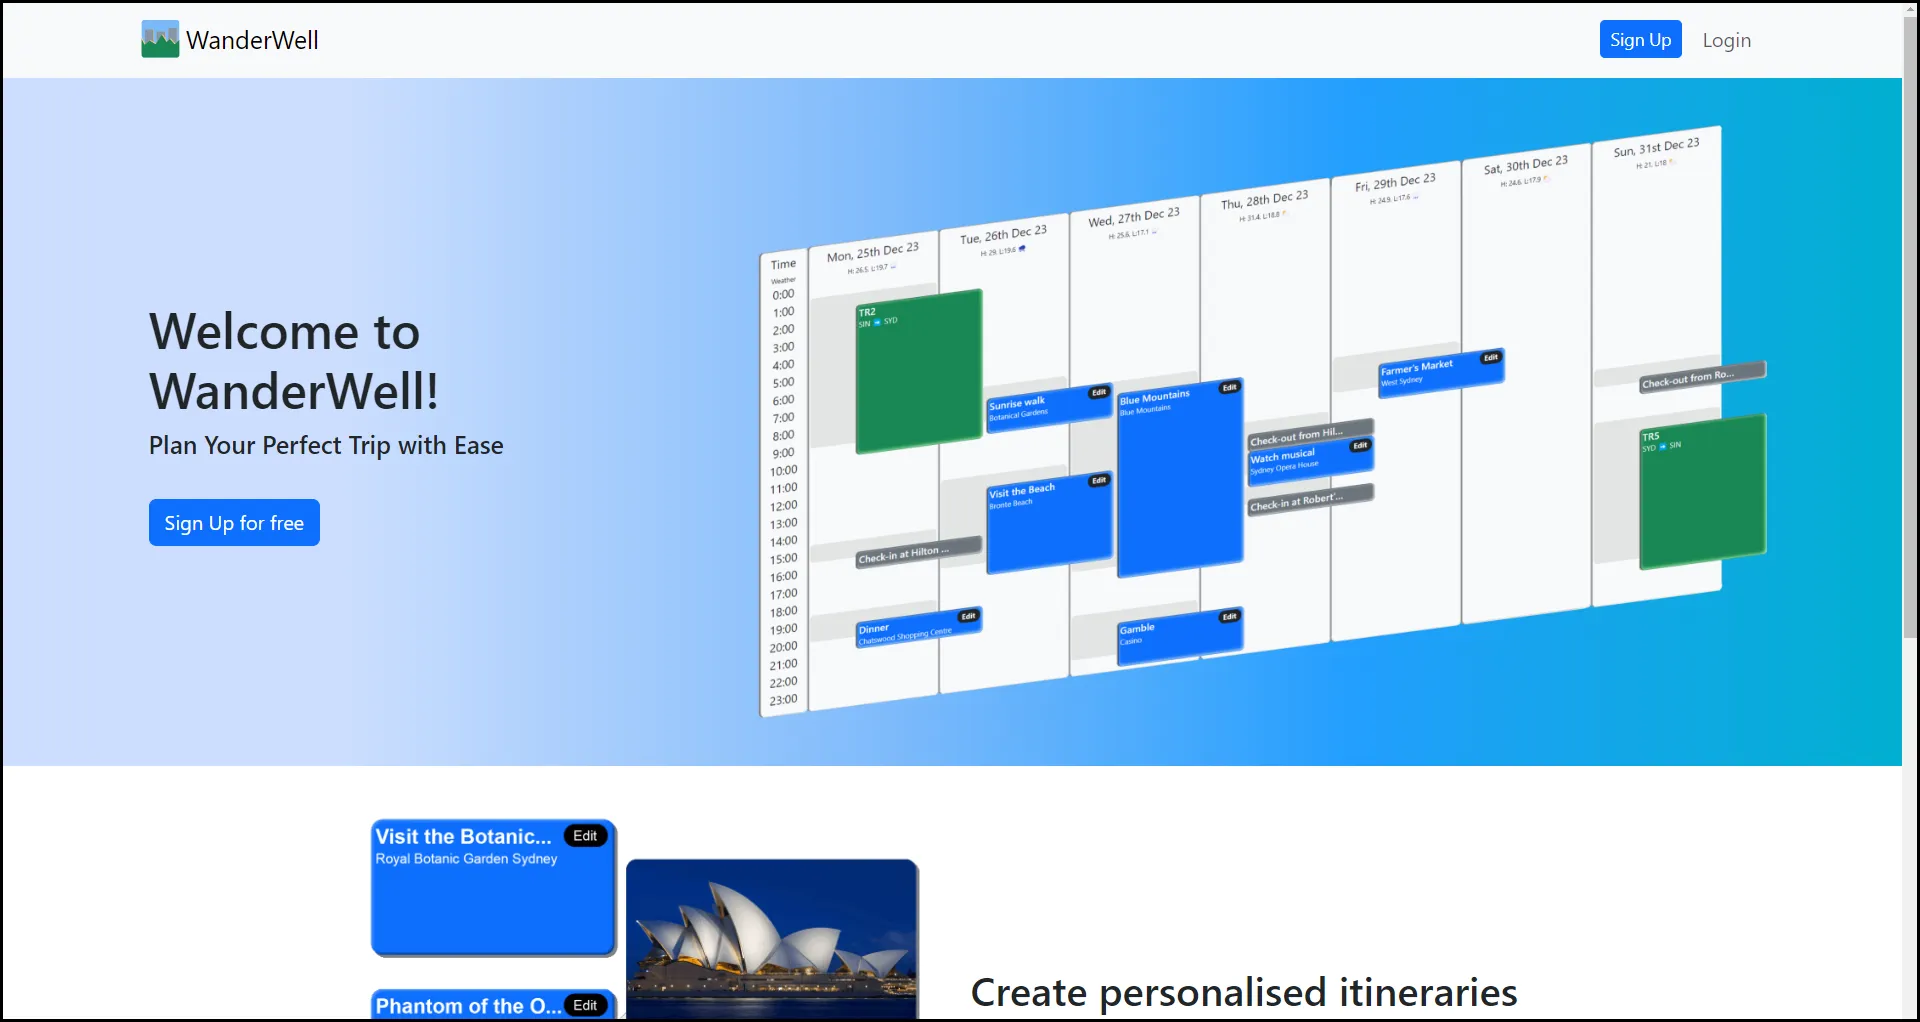Click the Watch musical event block
The height and width of the screenshot is (1022, 1920).
pyautogui.click(x=1310, y=461)
